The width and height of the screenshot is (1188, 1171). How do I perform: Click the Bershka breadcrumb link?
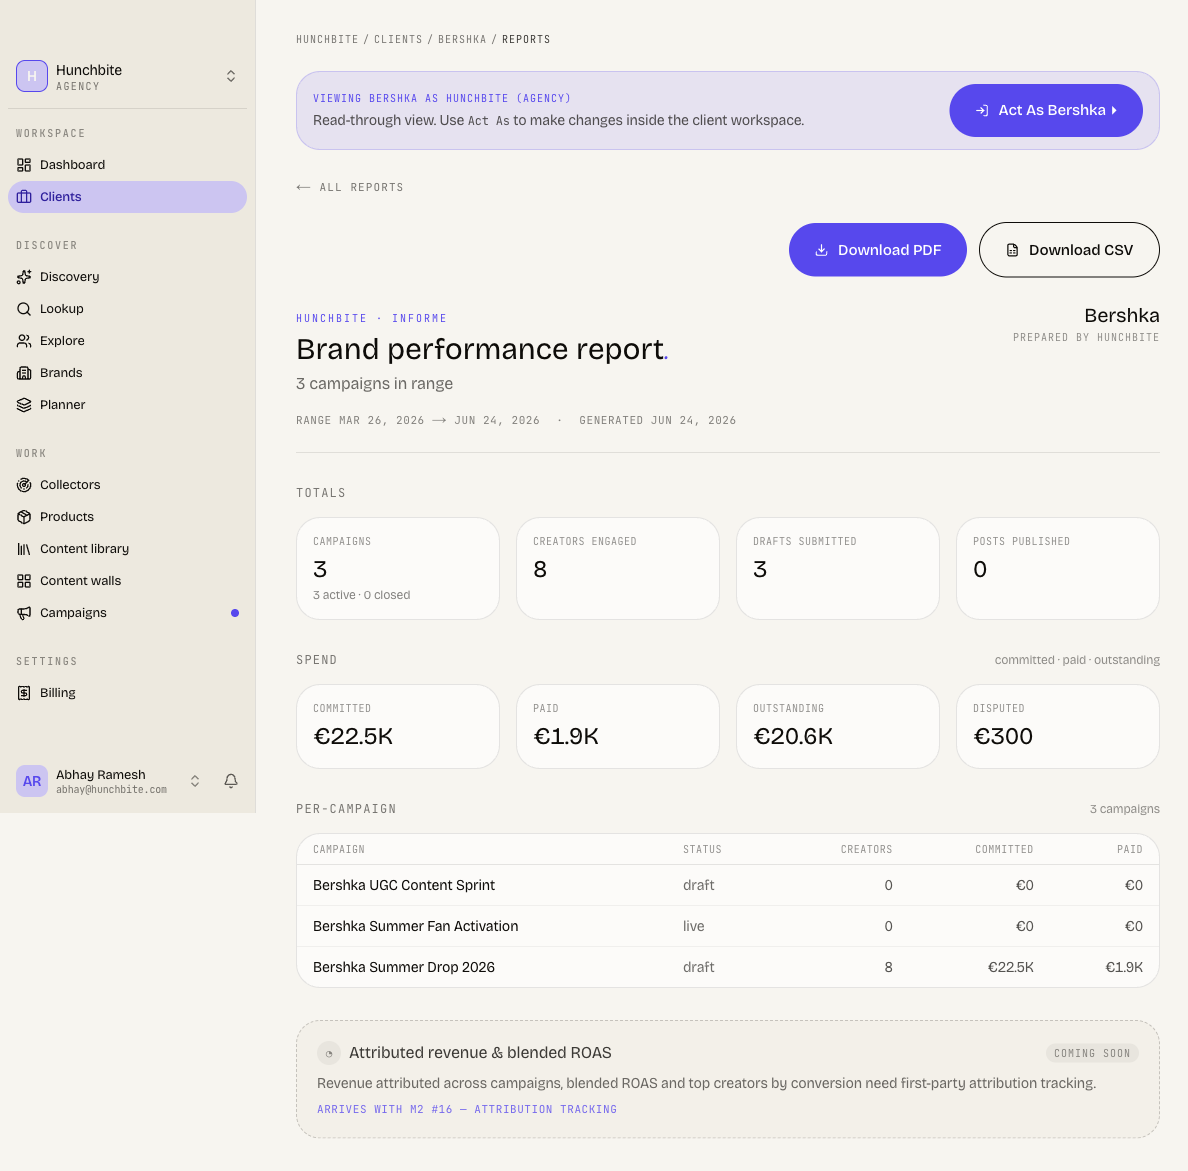click(462, 39)
